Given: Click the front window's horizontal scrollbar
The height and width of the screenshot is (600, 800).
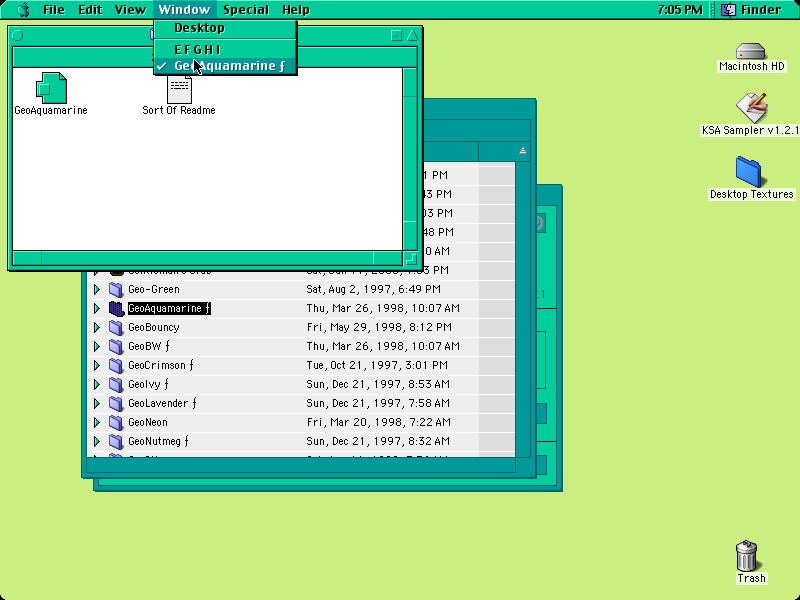Looking at the screenshot, I should coord(207,258).
